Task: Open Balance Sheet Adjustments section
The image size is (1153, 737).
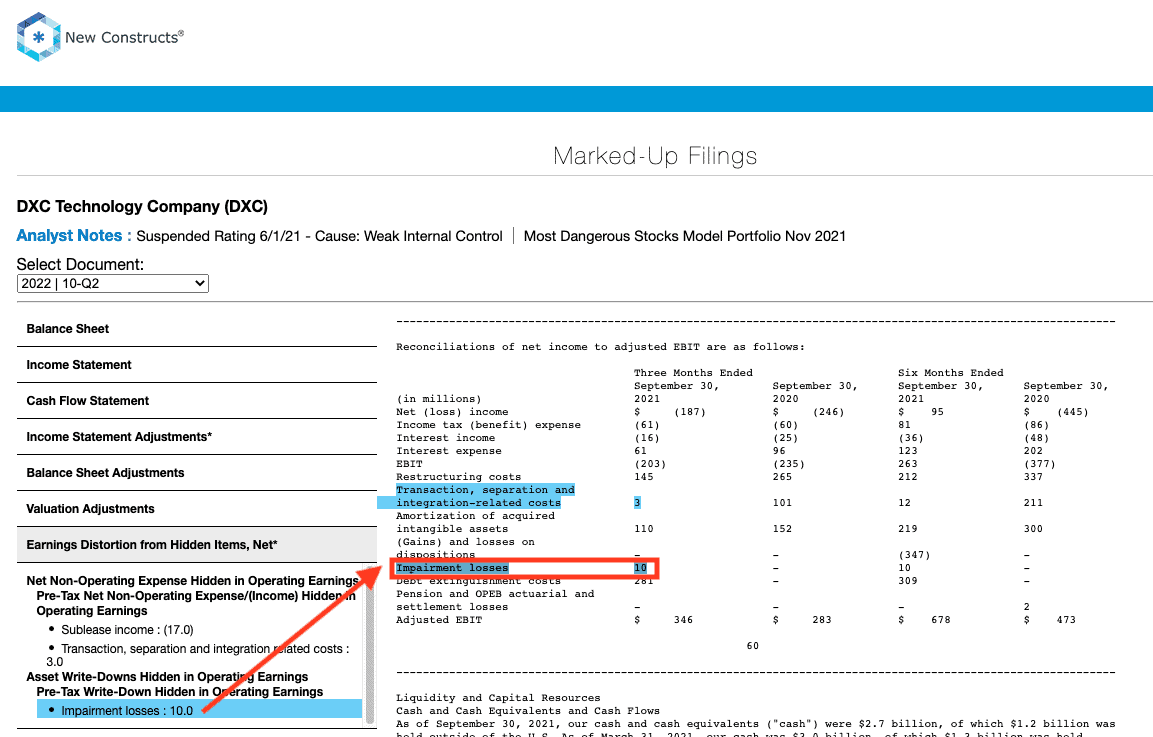Action: 196,473
